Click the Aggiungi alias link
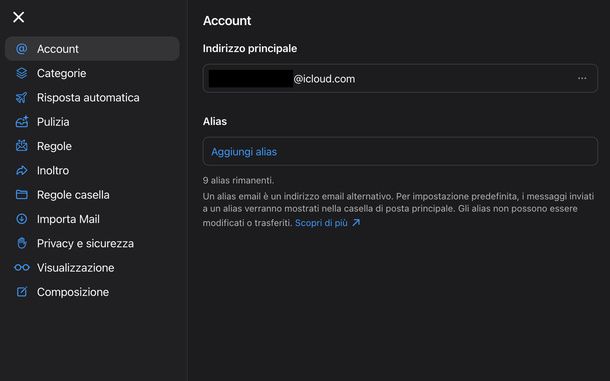This screenshot has height=381, width=610. 244,152
